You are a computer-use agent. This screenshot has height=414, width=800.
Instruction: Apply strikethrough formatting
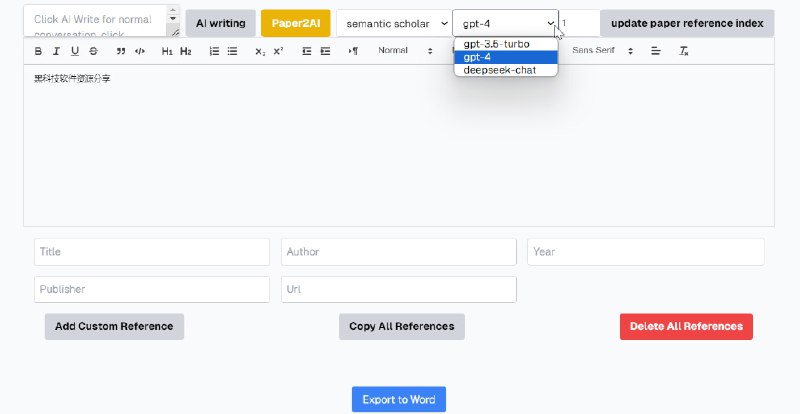[x=93, y=51]
